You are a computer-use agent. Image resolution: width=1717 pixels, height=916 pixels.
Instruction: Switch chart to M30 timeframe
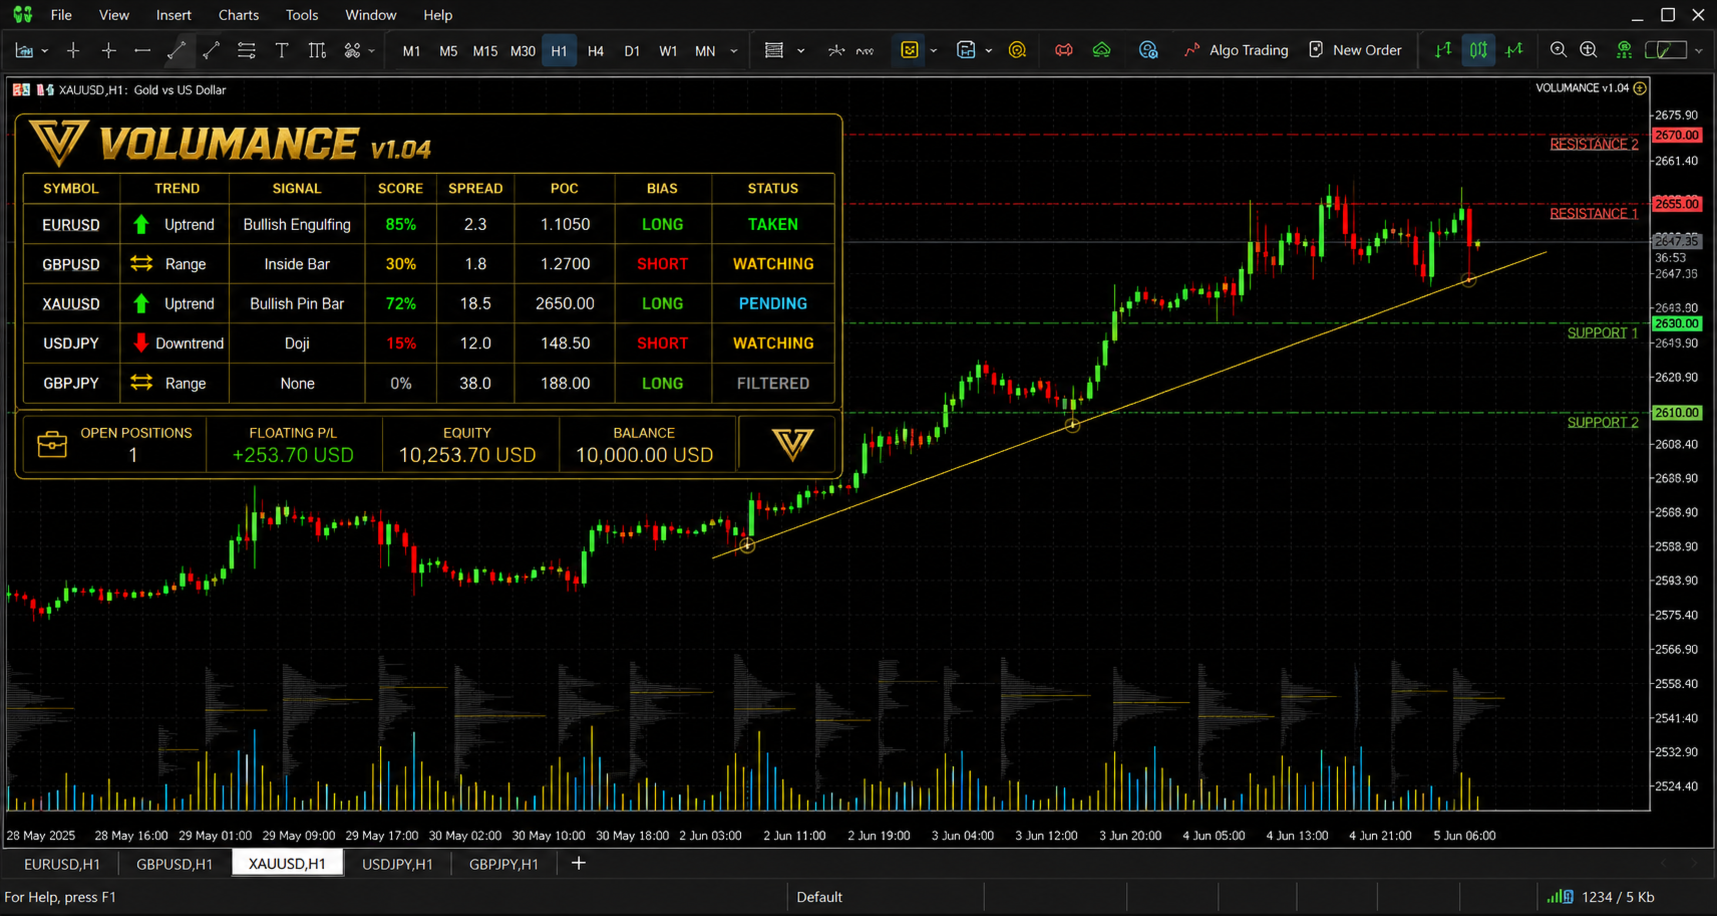coord(522,51)
